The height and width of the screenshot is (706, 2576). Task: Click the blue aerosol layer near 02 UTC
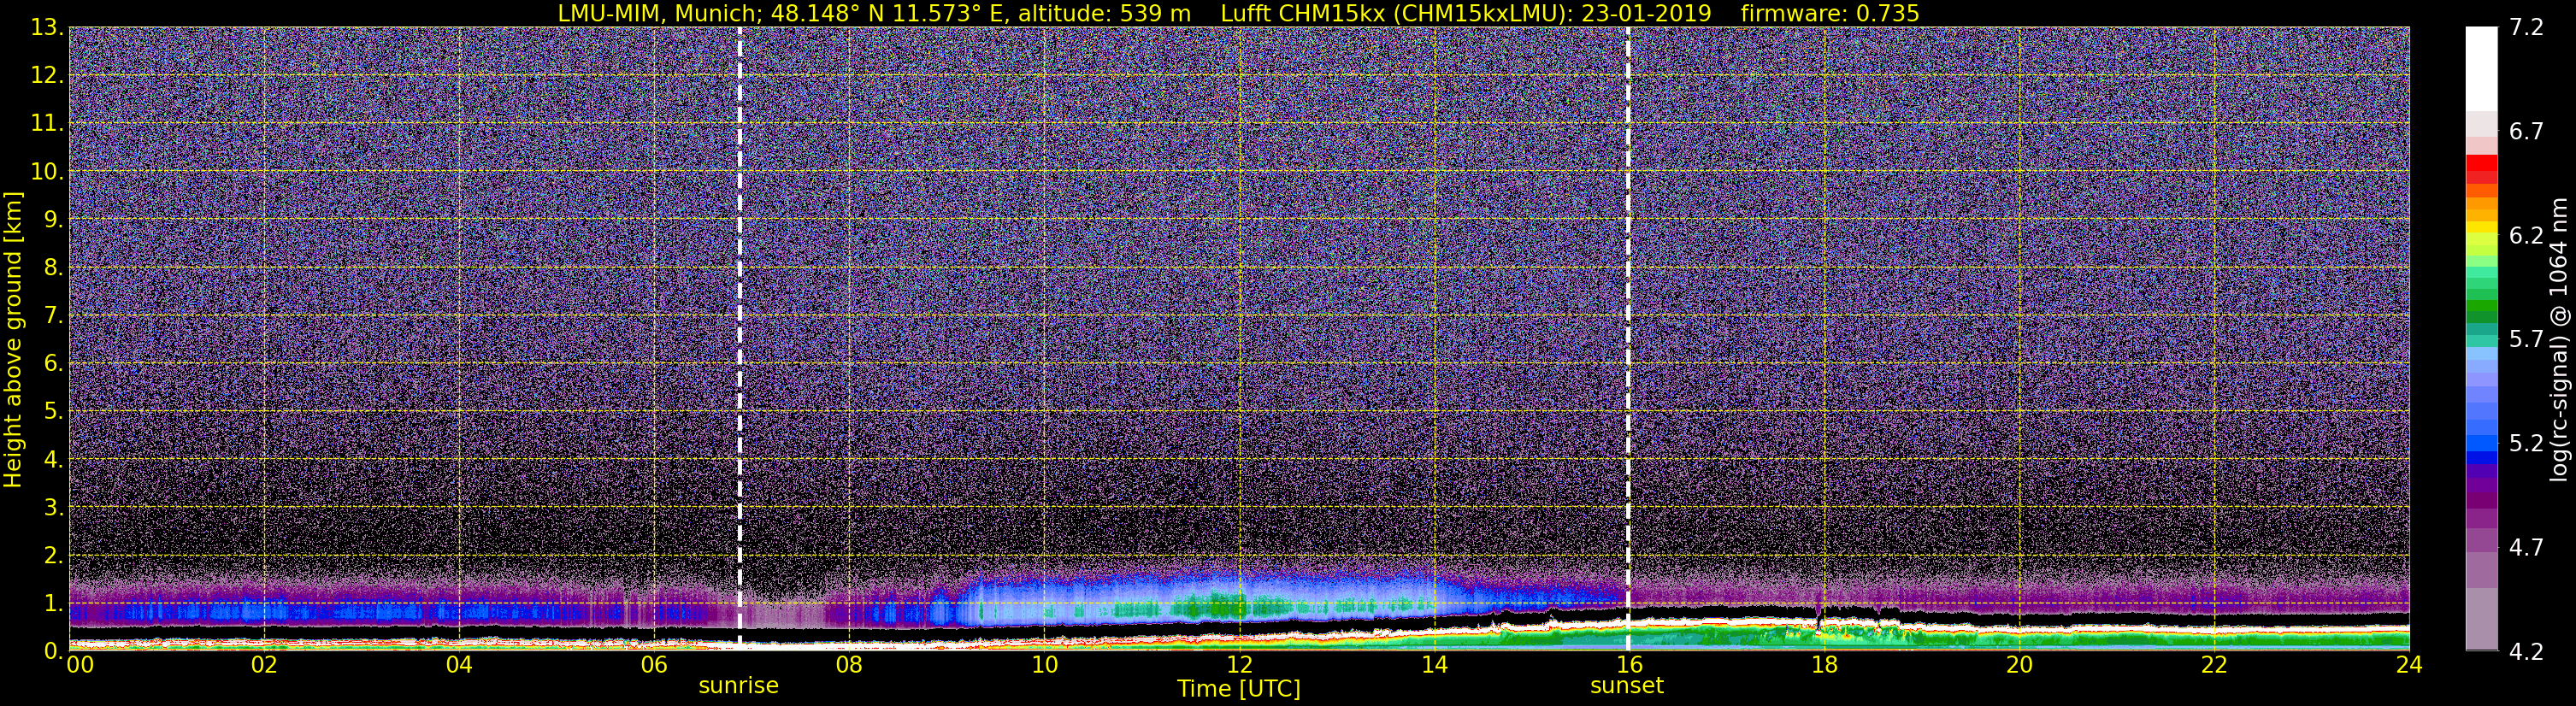[x=263, y=611]
